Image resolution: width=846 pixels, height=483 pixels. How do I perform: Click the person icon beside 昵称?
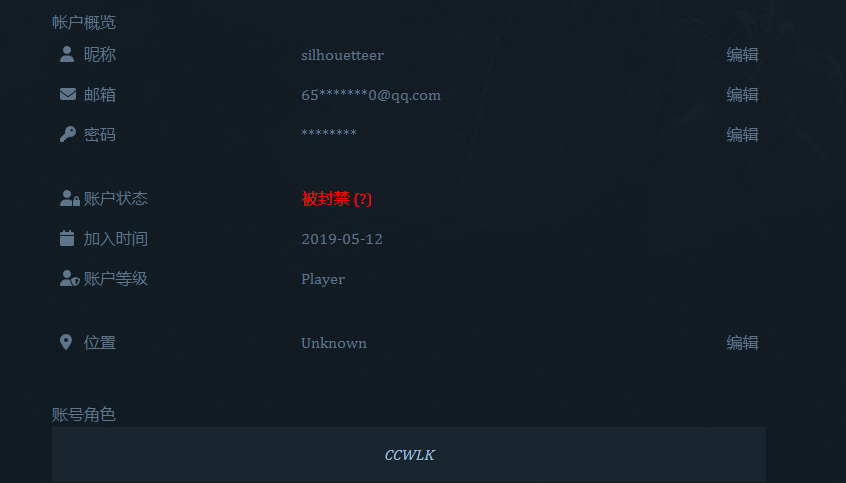(x=67, y=55)
